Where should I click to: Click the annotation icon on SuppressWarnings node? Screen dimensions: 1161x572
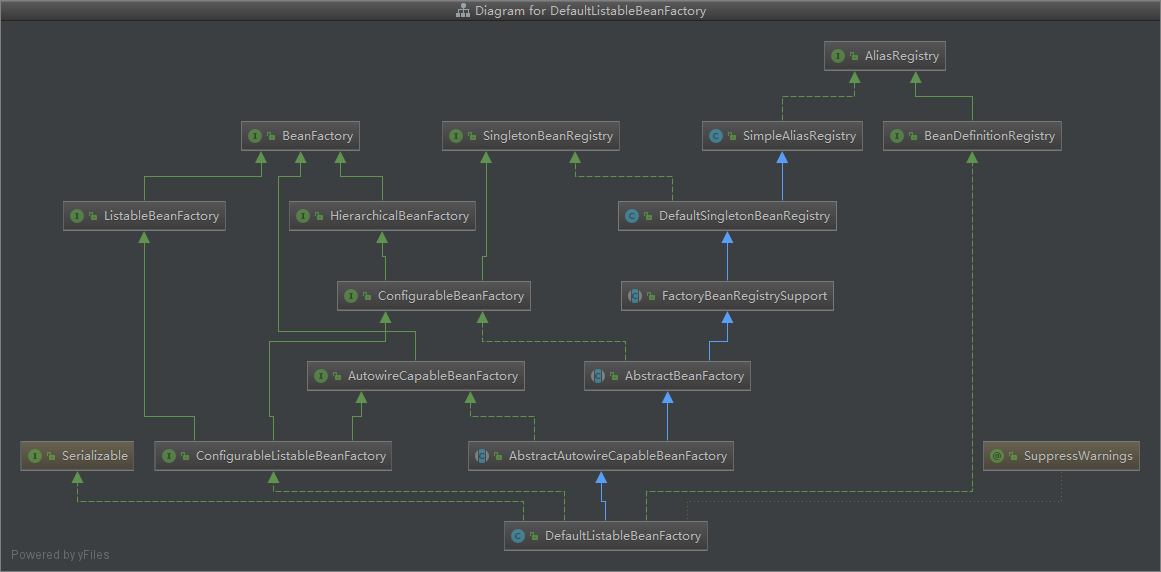click(996, 456)
